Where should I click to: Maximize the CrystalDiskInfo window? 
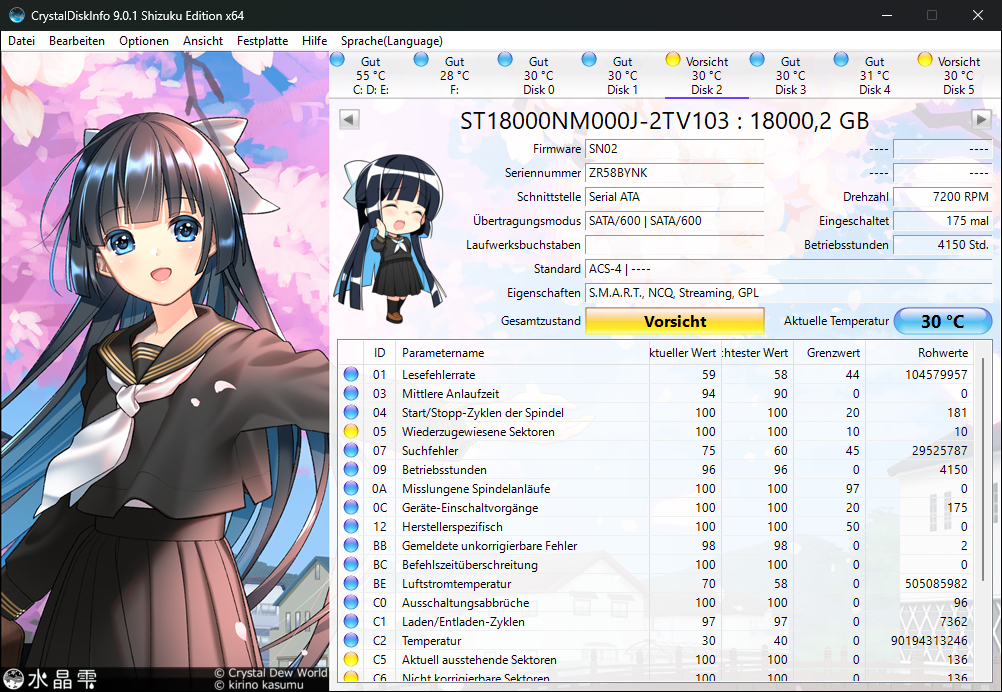[932, 15]
